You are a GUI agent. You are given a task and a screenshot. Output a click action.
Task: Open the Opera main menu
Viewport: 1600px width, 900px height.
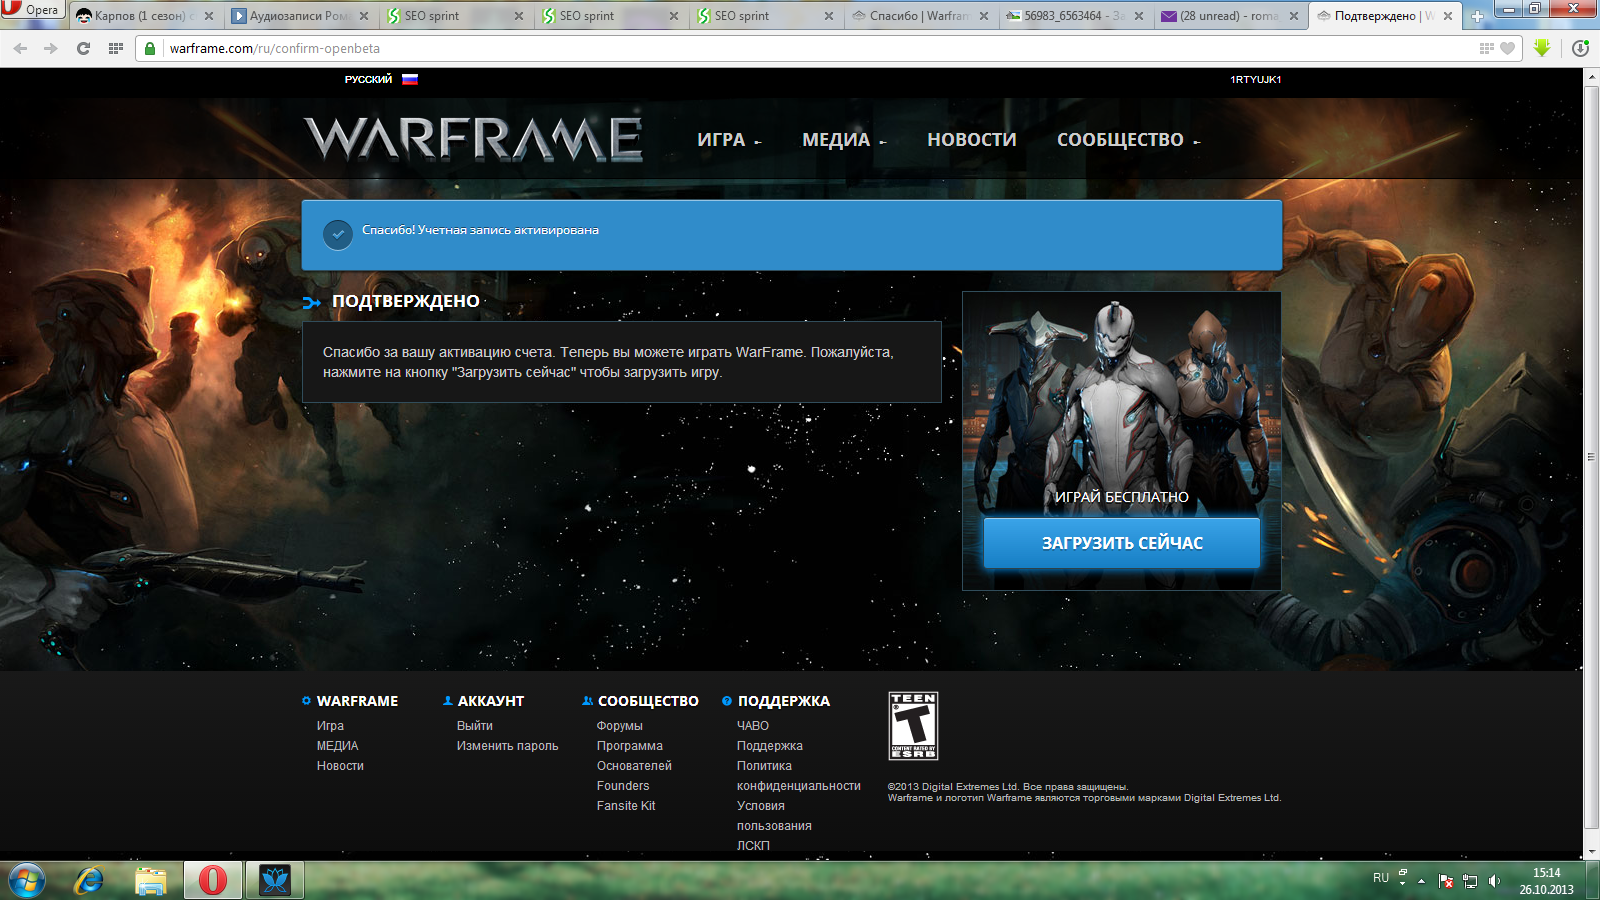pyautogui.click(x=31, y=10)
